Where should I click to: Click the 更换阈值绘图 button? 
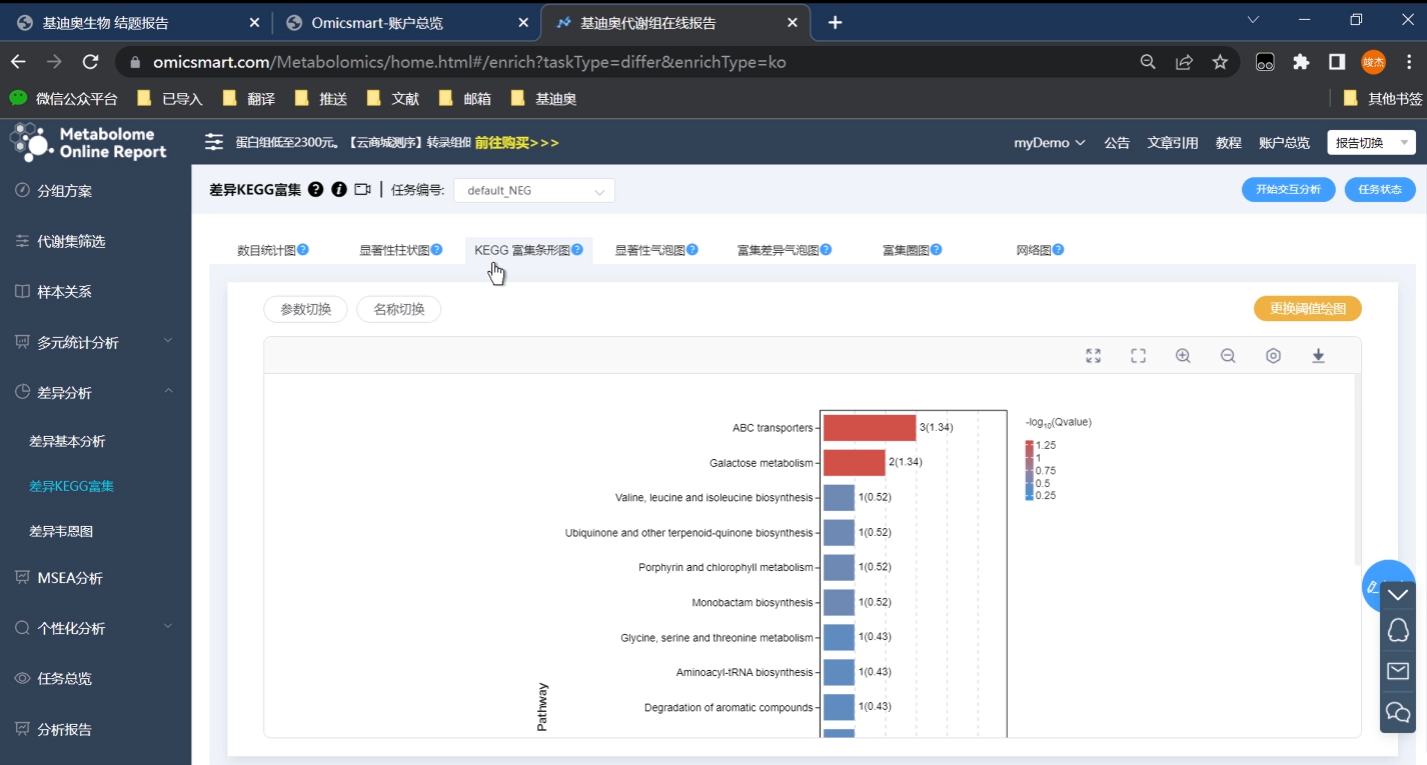1307,309
